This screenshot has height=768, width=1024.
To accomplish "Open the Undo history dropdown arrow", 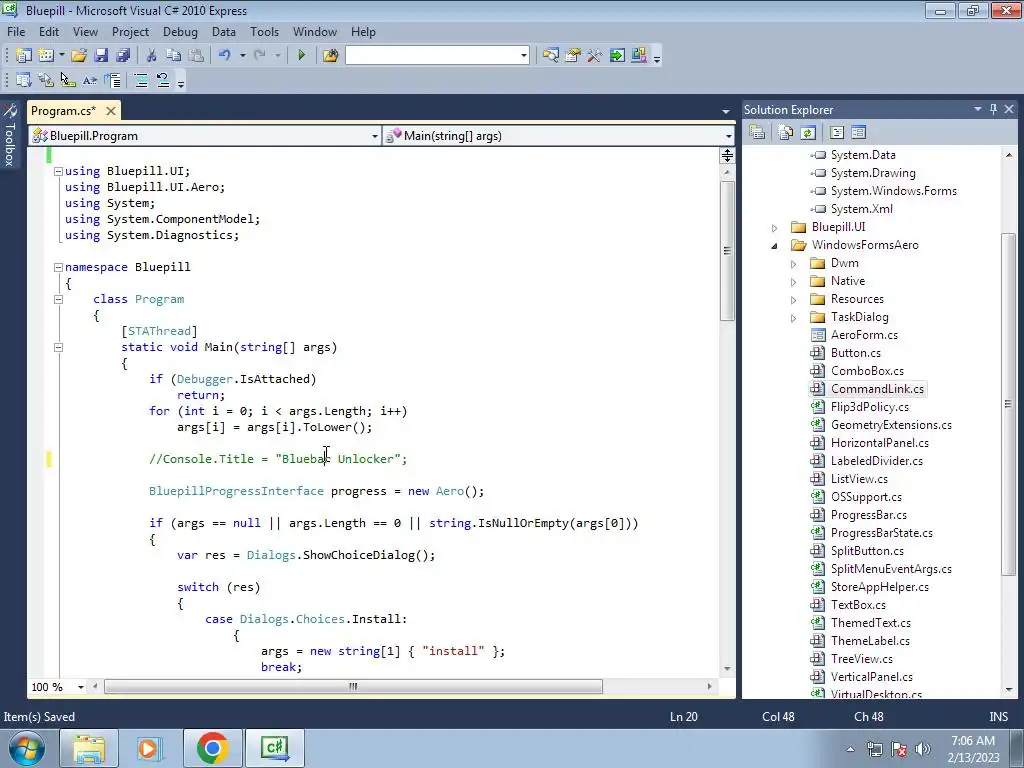I will [x=242, y=56].
